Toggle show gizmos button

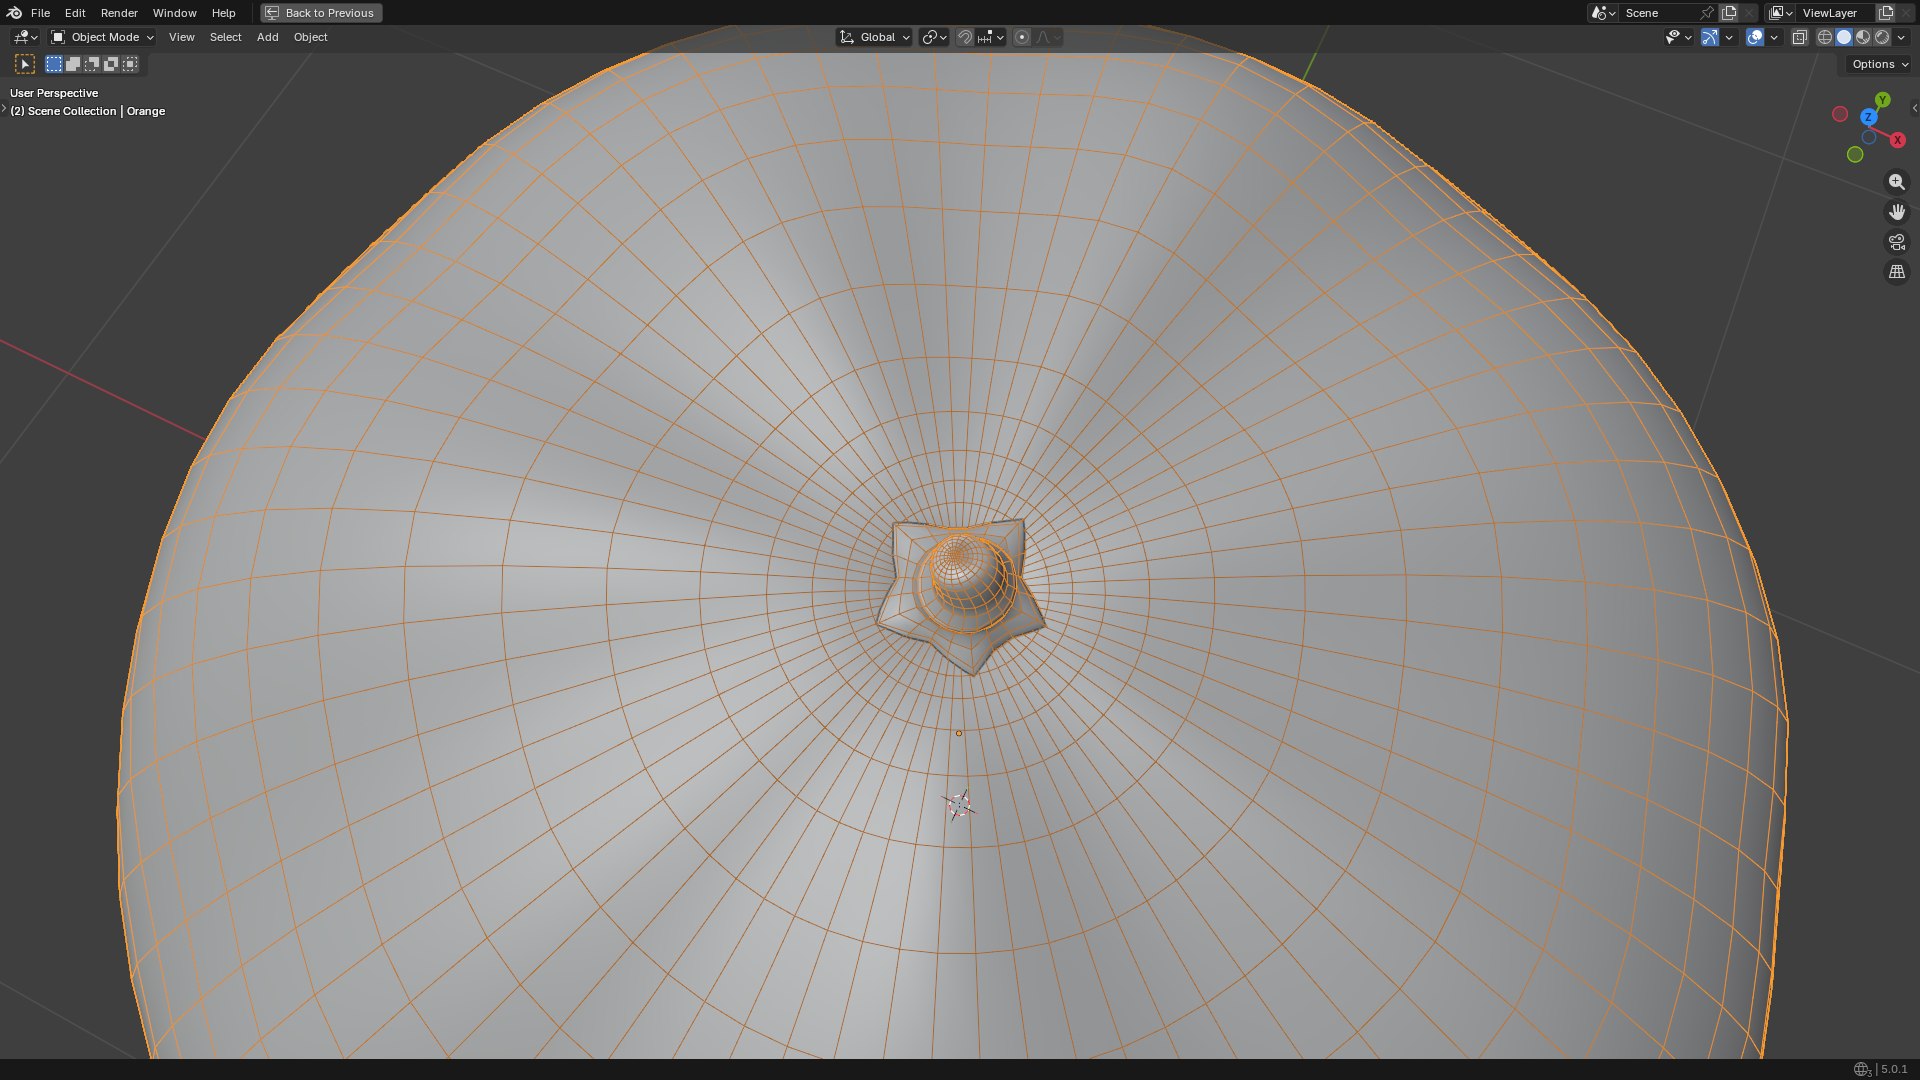pyautogui.click(x=1710, y=37)
